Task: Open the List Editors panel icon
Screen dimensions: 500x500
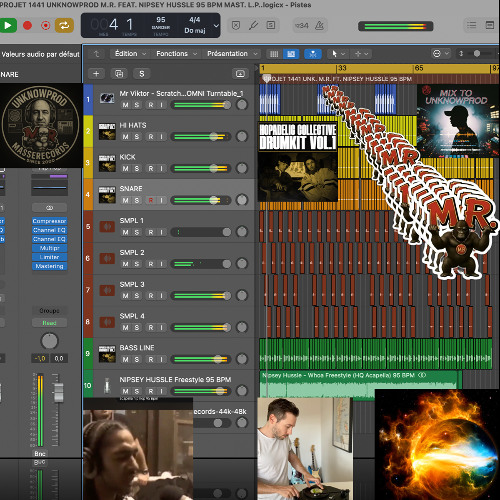Action: (471, 25)
